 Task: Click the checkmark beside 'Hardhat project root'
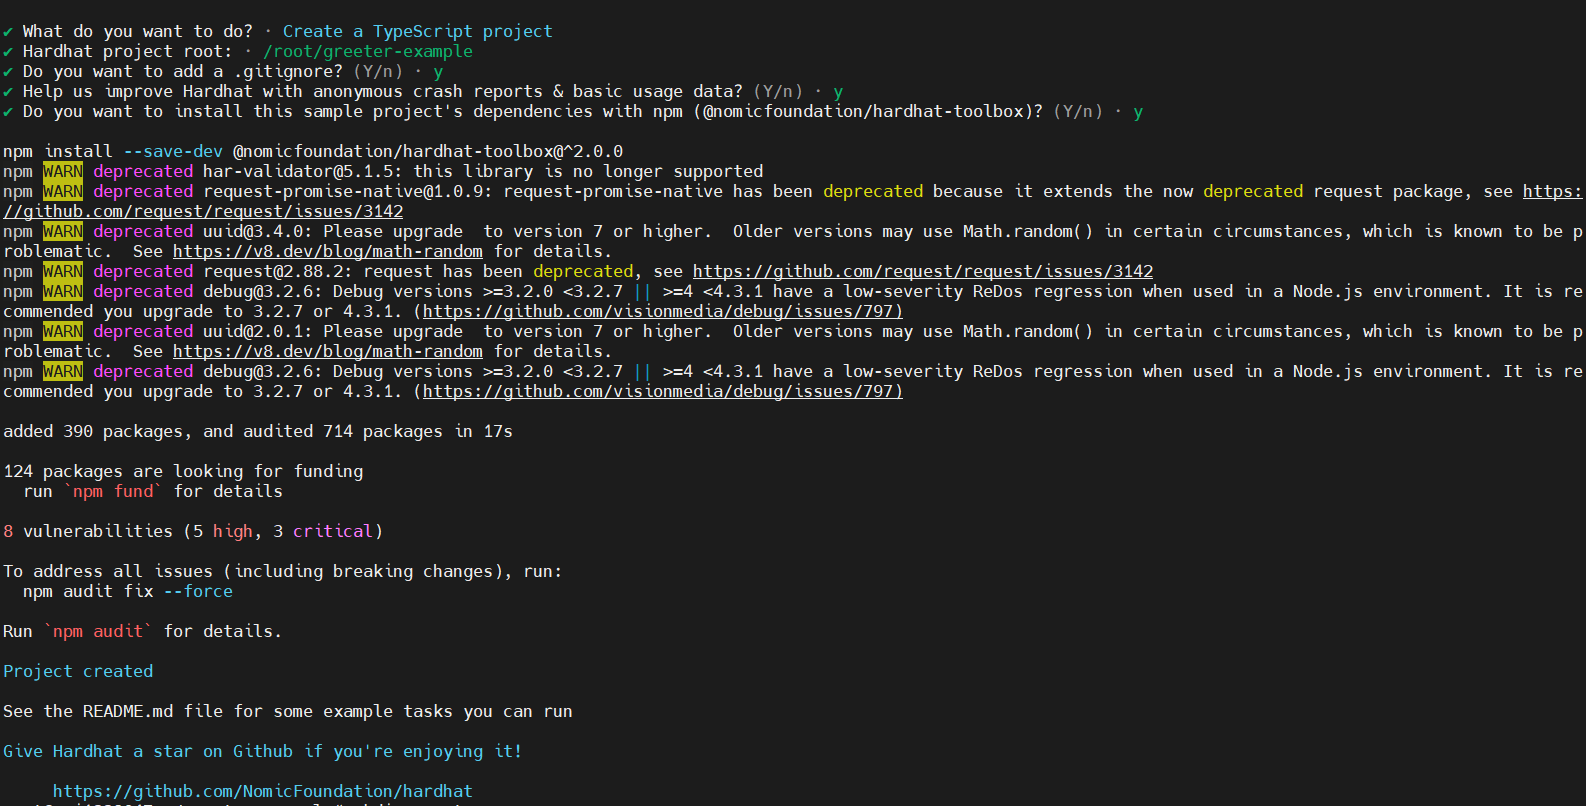pyautogui.click(x=8, y=51)
